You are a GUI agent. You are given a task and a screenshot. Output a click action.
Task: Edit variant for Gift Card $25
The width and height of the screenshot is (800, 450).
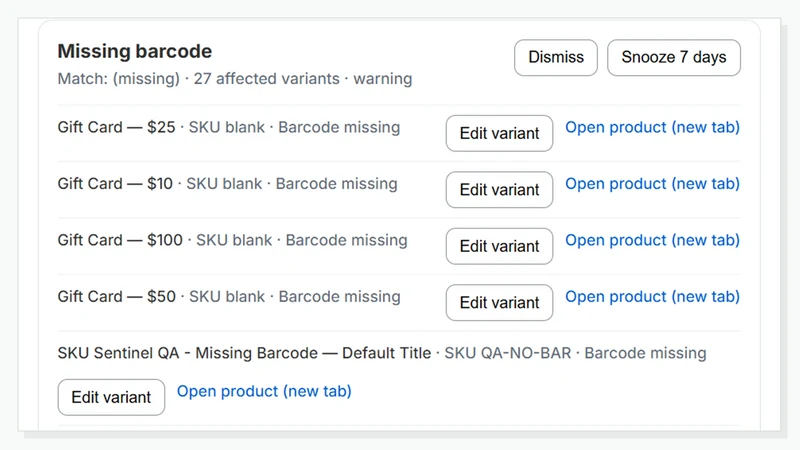[x=499, y=133]
